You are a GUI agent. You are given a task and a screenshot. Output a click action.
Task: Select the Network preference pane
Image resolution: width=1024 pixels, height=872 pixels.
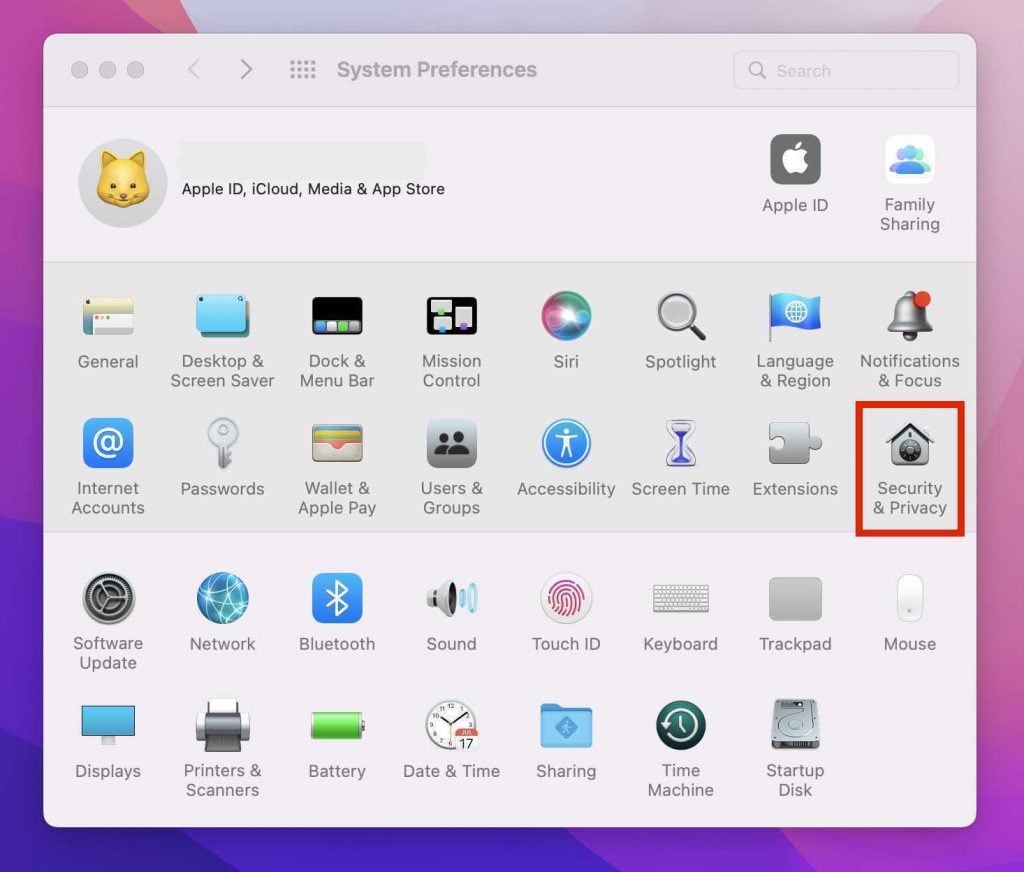[x=222, y=599]
